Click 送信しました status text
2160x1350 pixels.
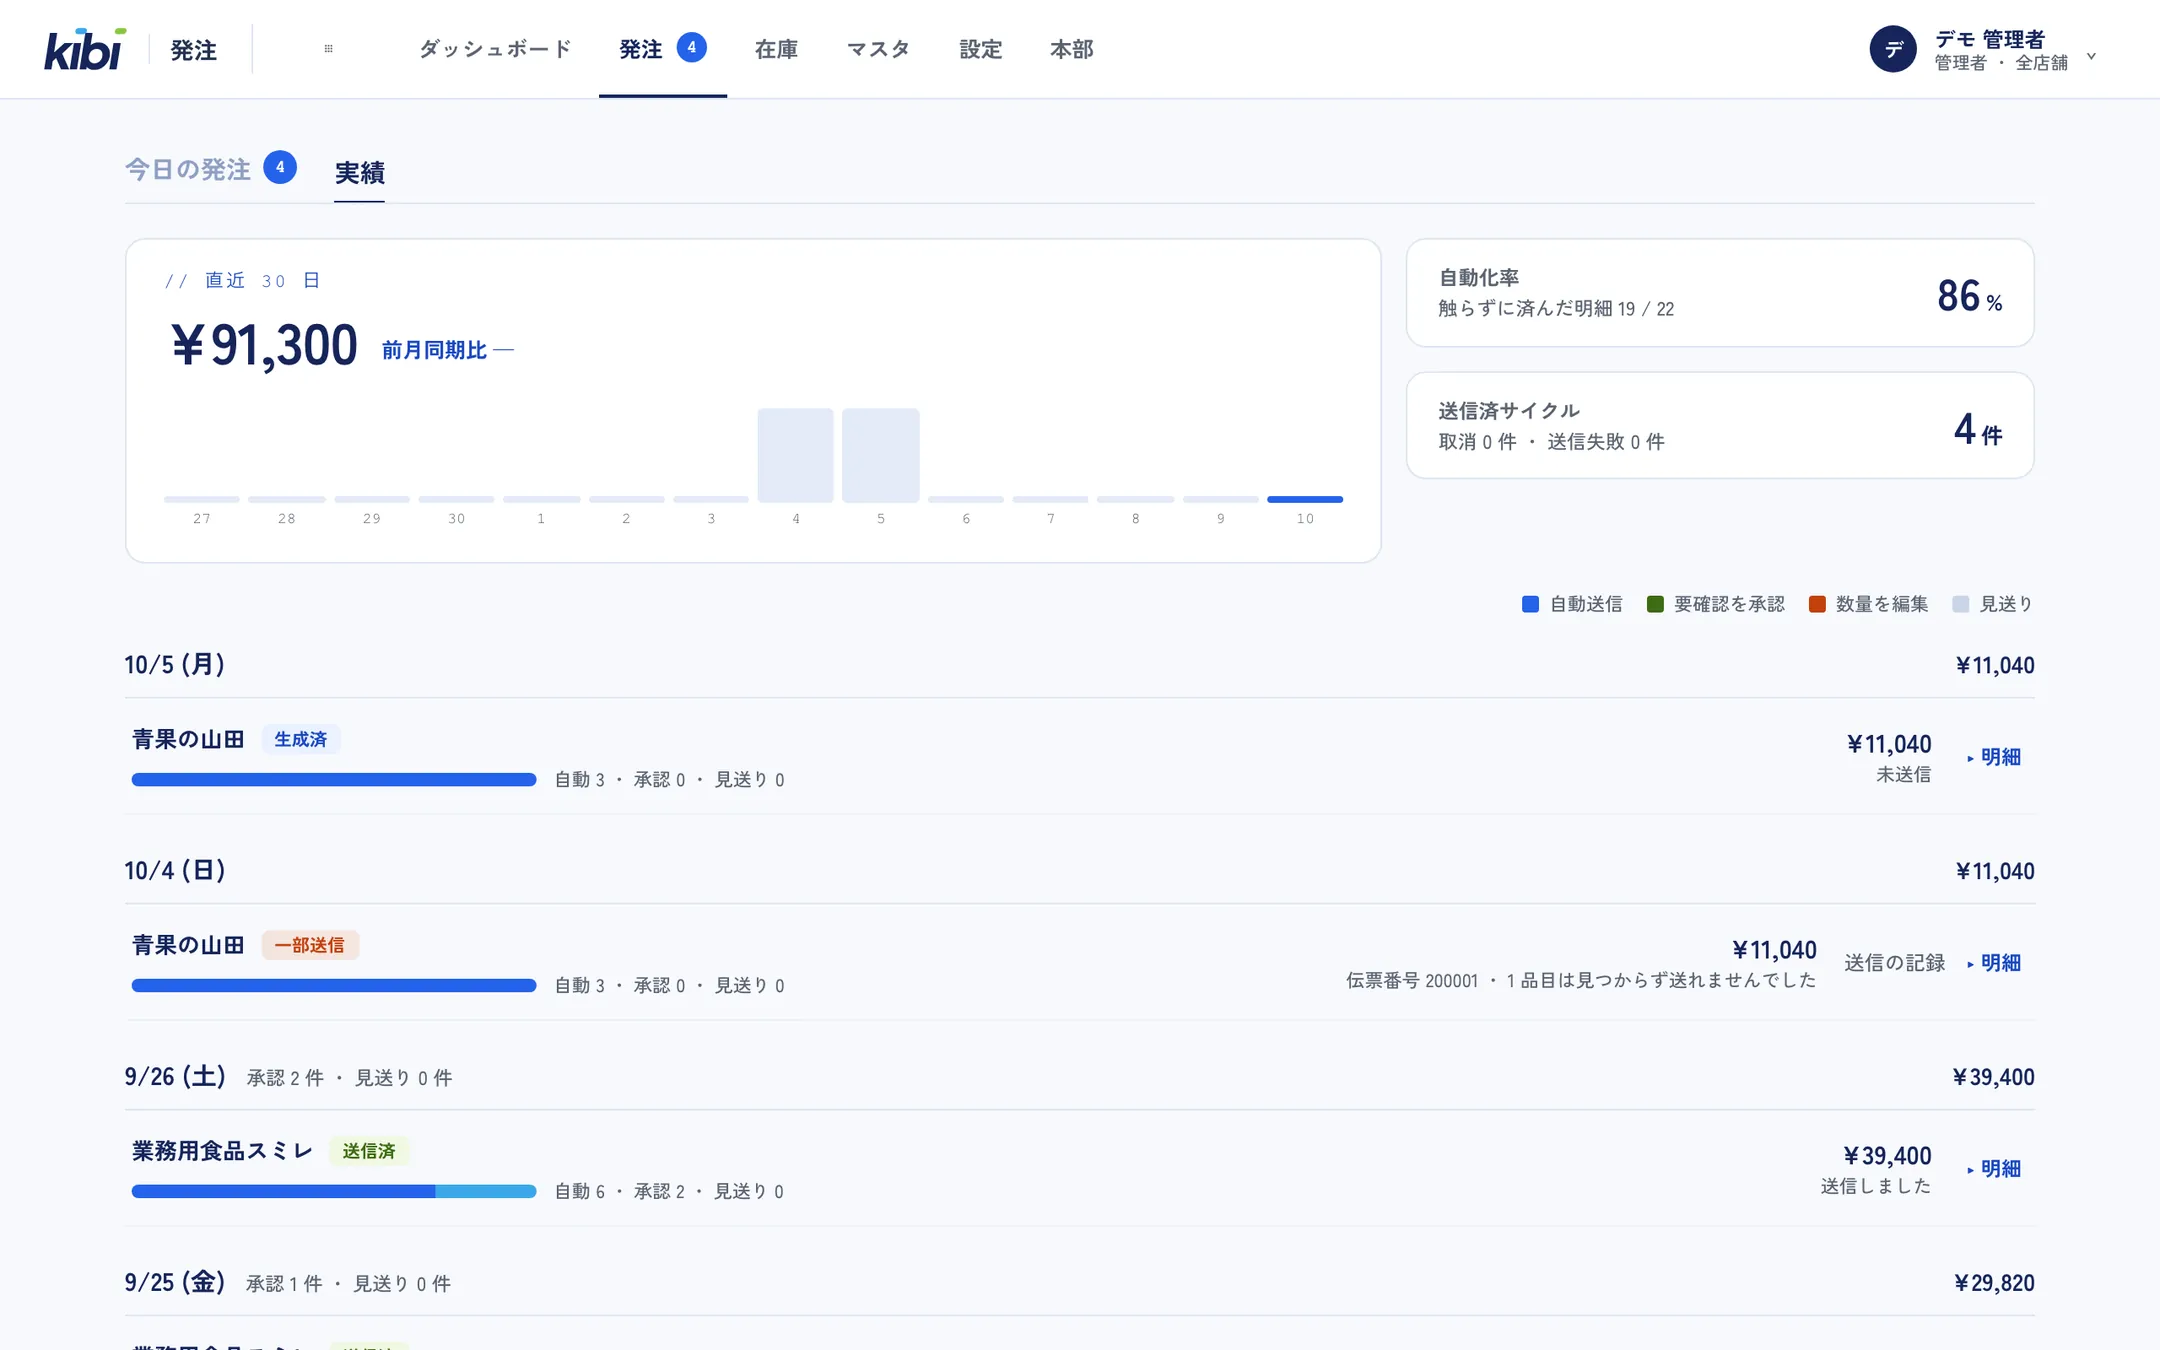(x=1876, y=1187)
